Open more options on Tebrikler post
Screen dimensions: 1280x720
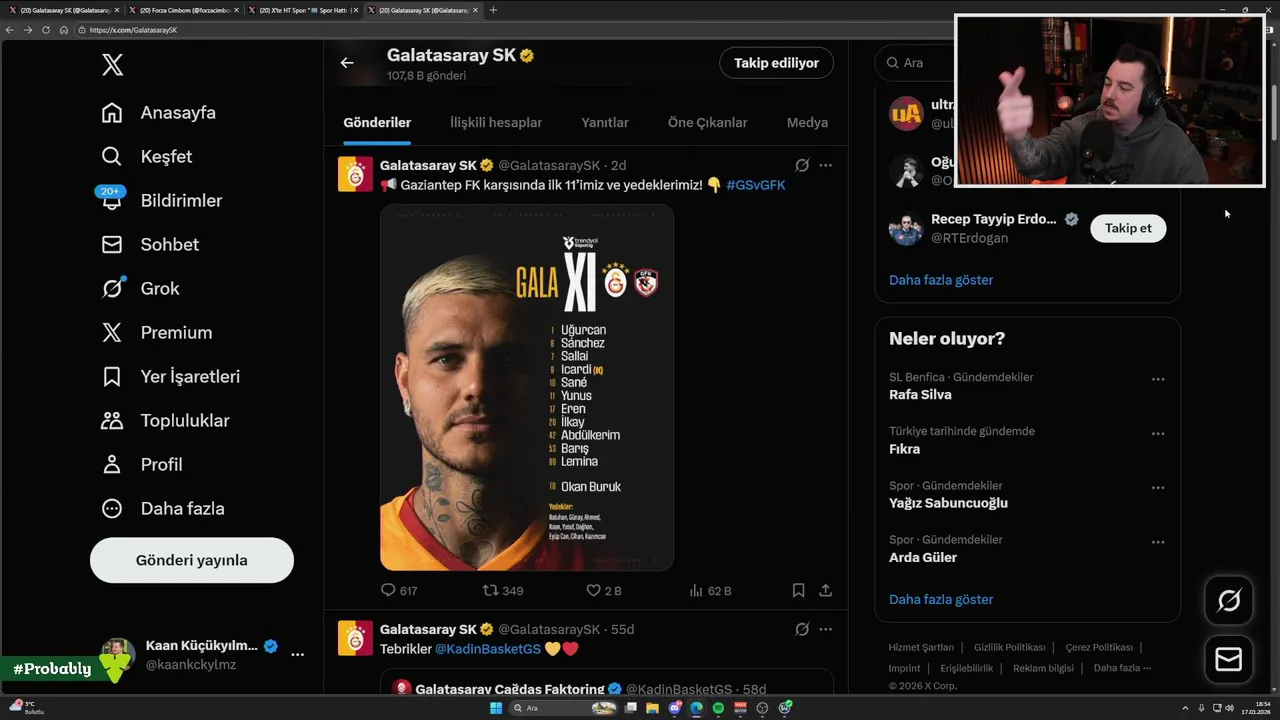tap(825, 630)
